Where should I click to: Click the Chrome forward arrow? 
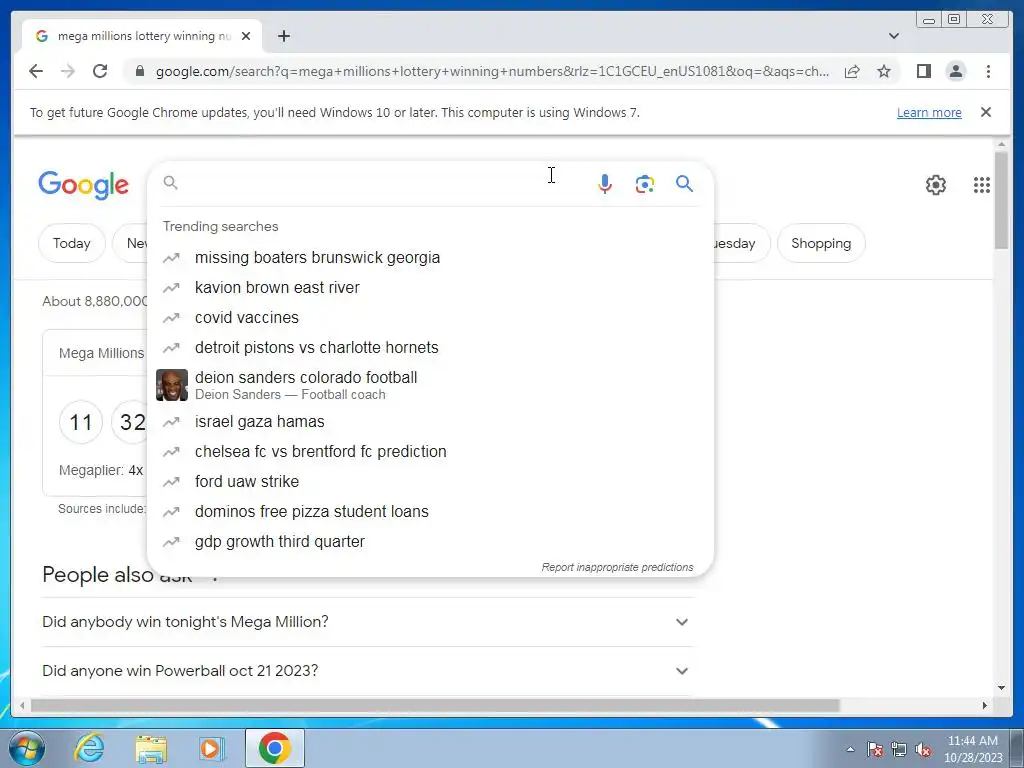[x=68, y=71]
